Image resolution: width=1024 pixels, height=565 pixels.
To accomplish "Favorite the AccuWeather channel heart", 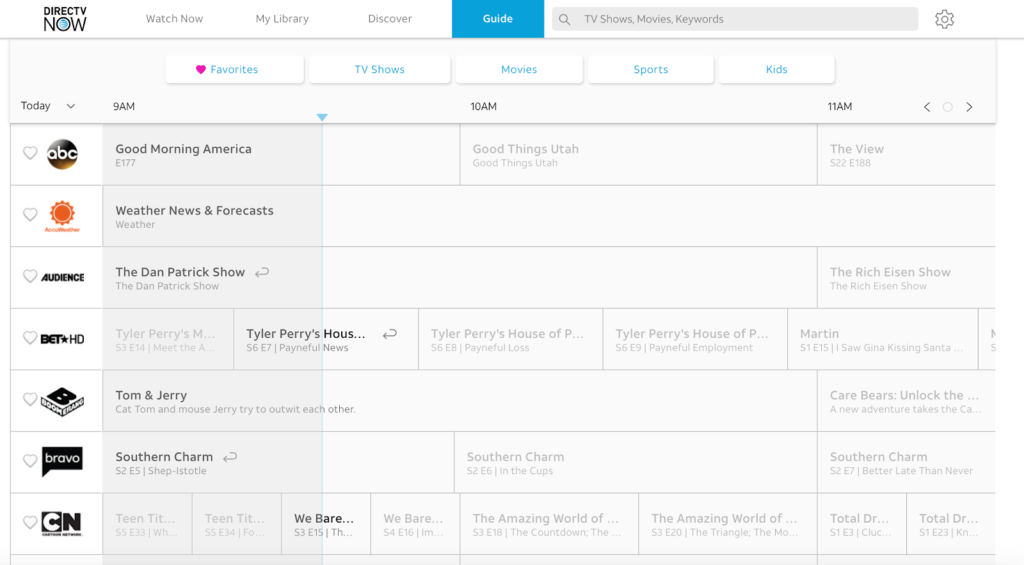I will (x=30, y=214).
